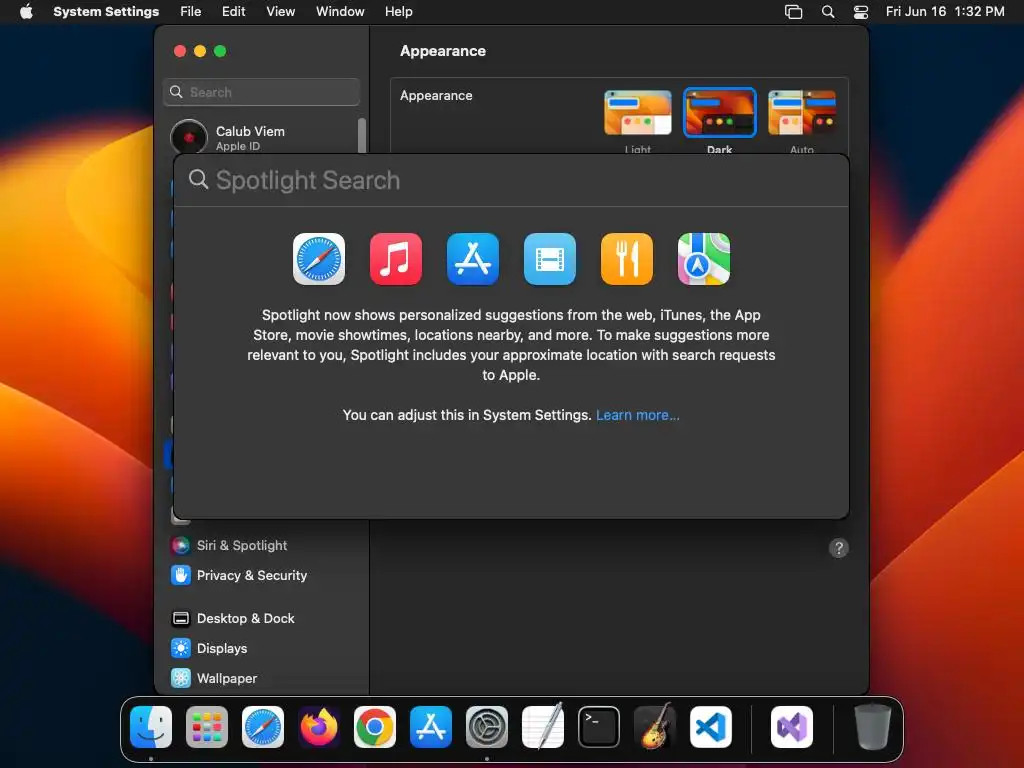Choose the Dark appearance thumbnail

pyautogui.click(x=720, y=113)
